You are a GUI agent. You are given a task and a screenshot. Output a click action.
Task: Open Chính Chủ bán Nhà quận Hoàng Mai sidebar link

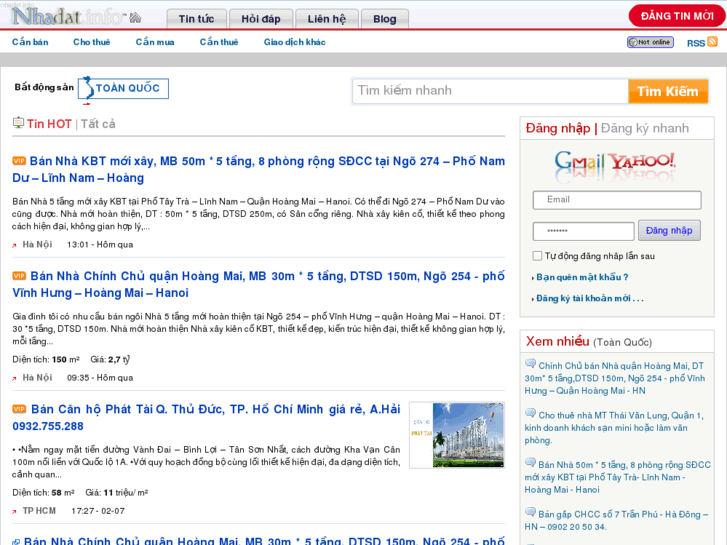click(x=615, y=378)
